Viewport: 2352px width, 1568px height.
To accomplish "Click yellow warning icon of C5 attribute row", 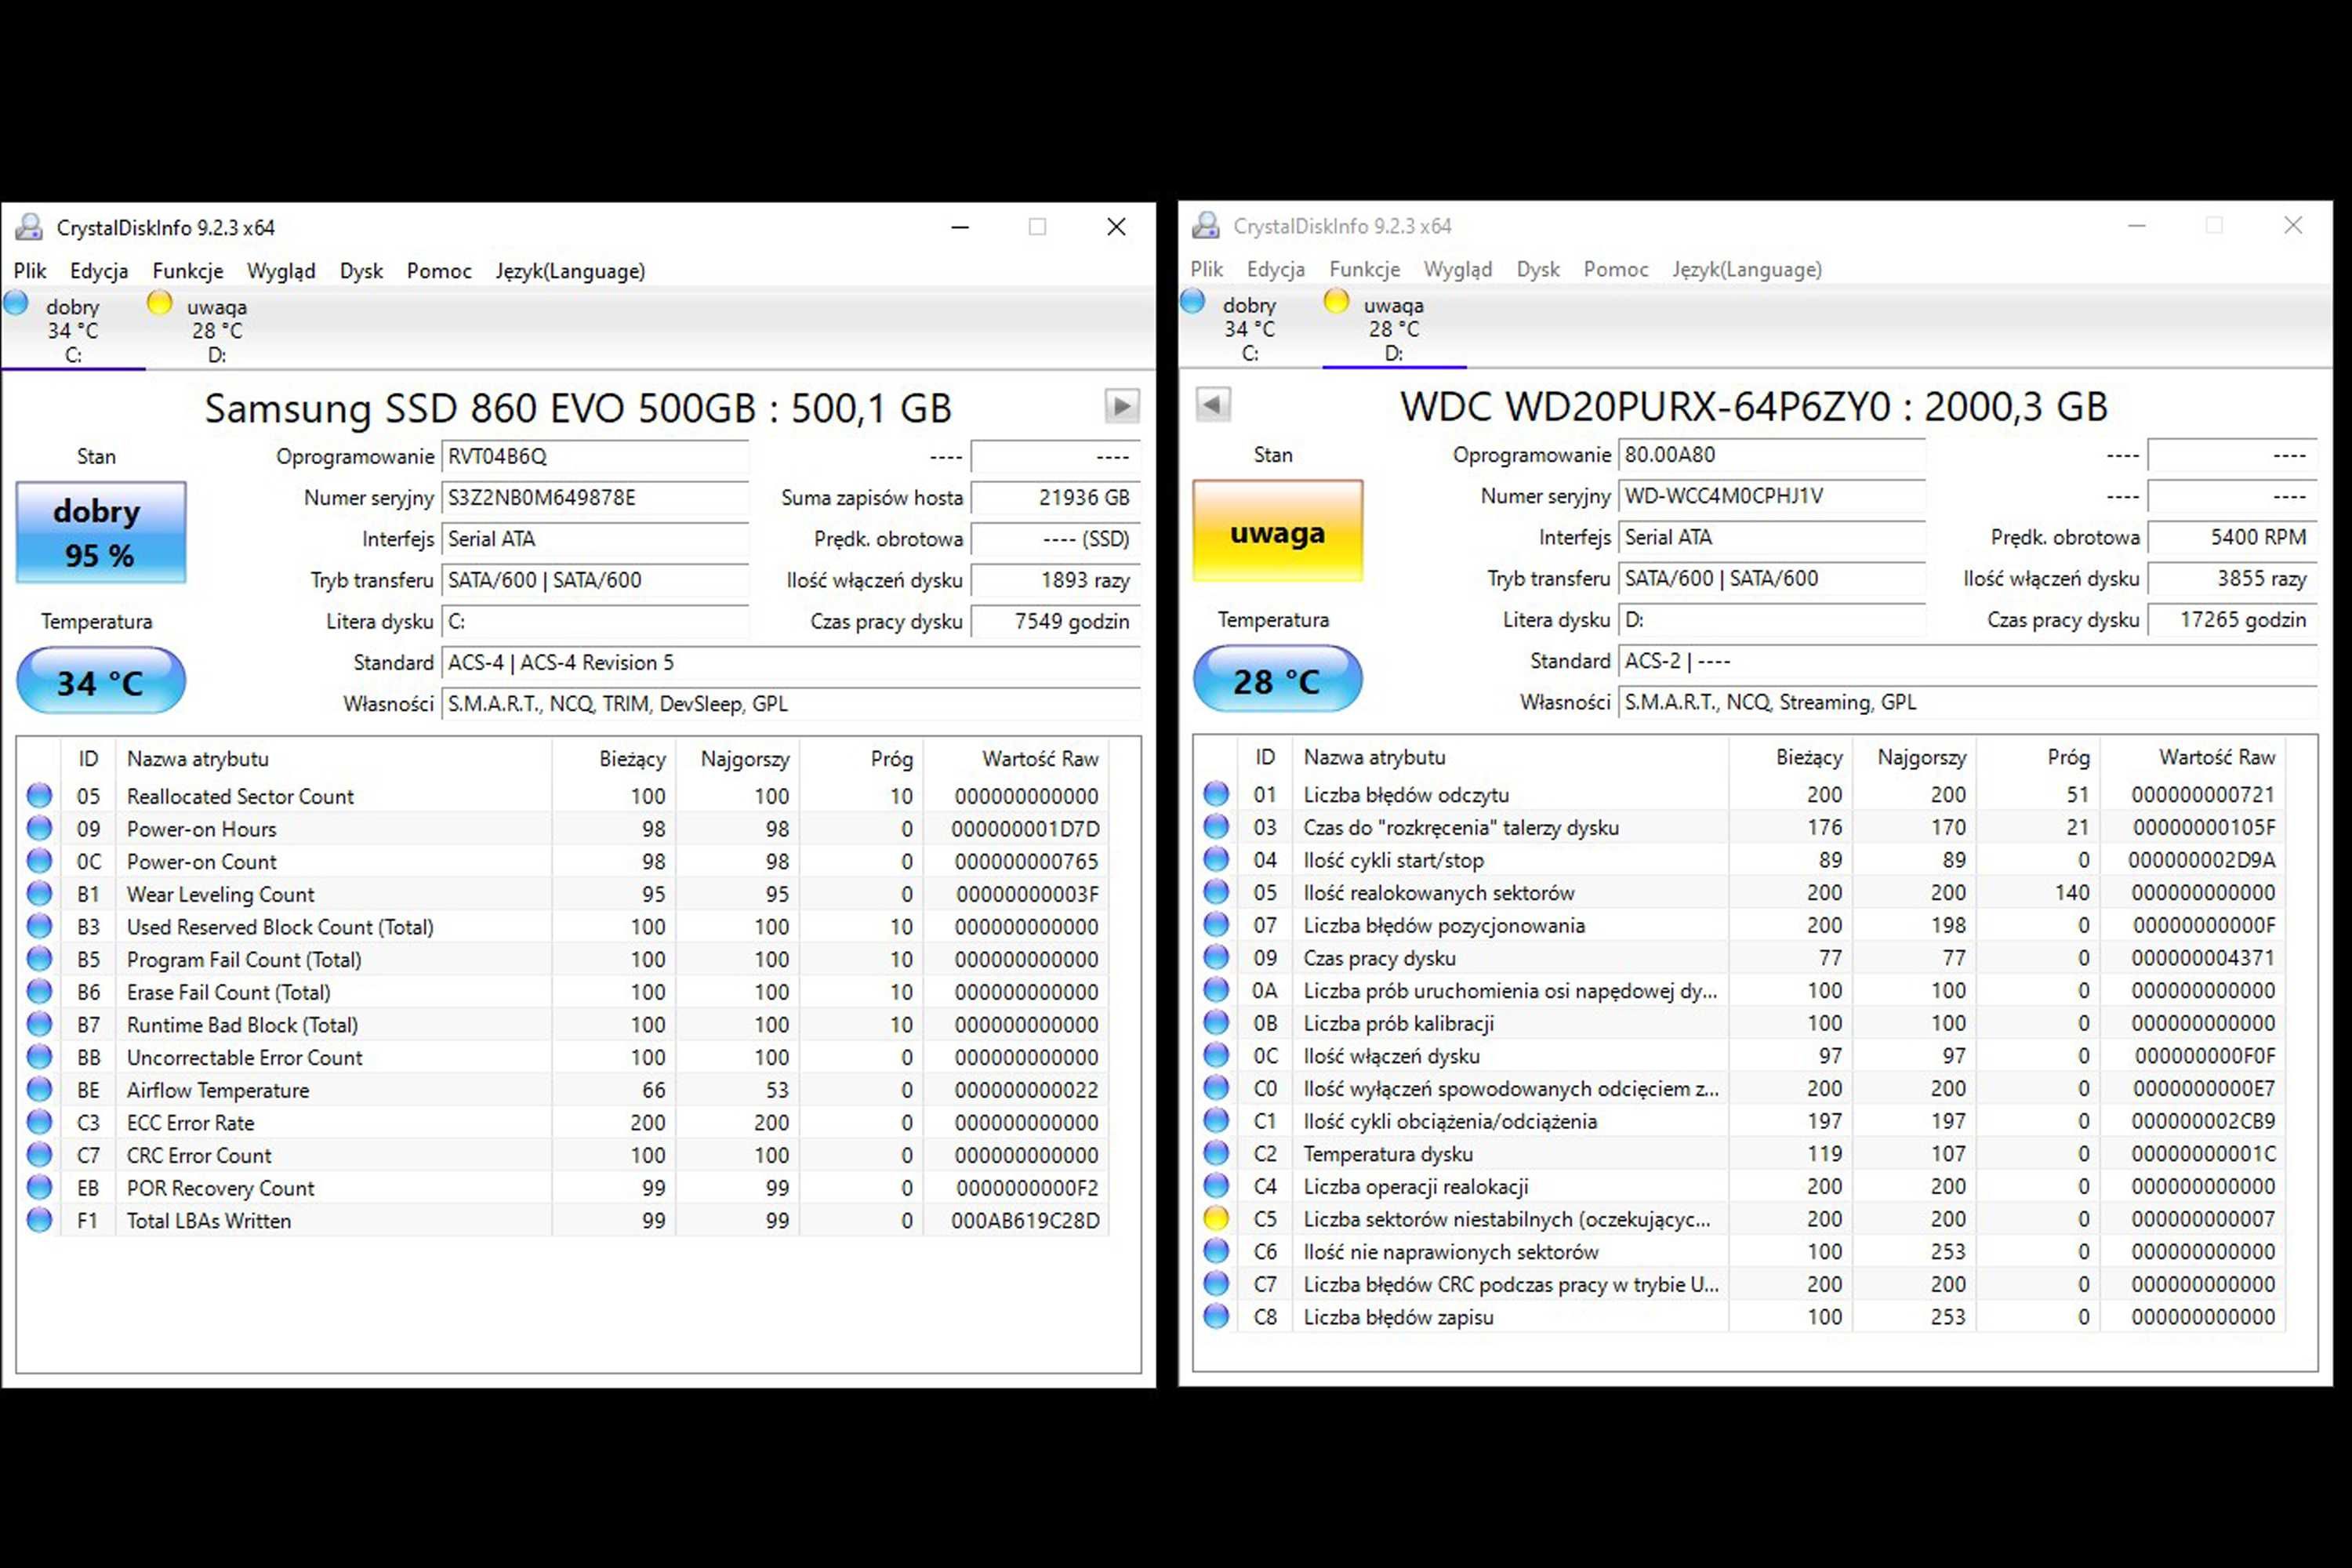I will [x=1217, y=1219].
